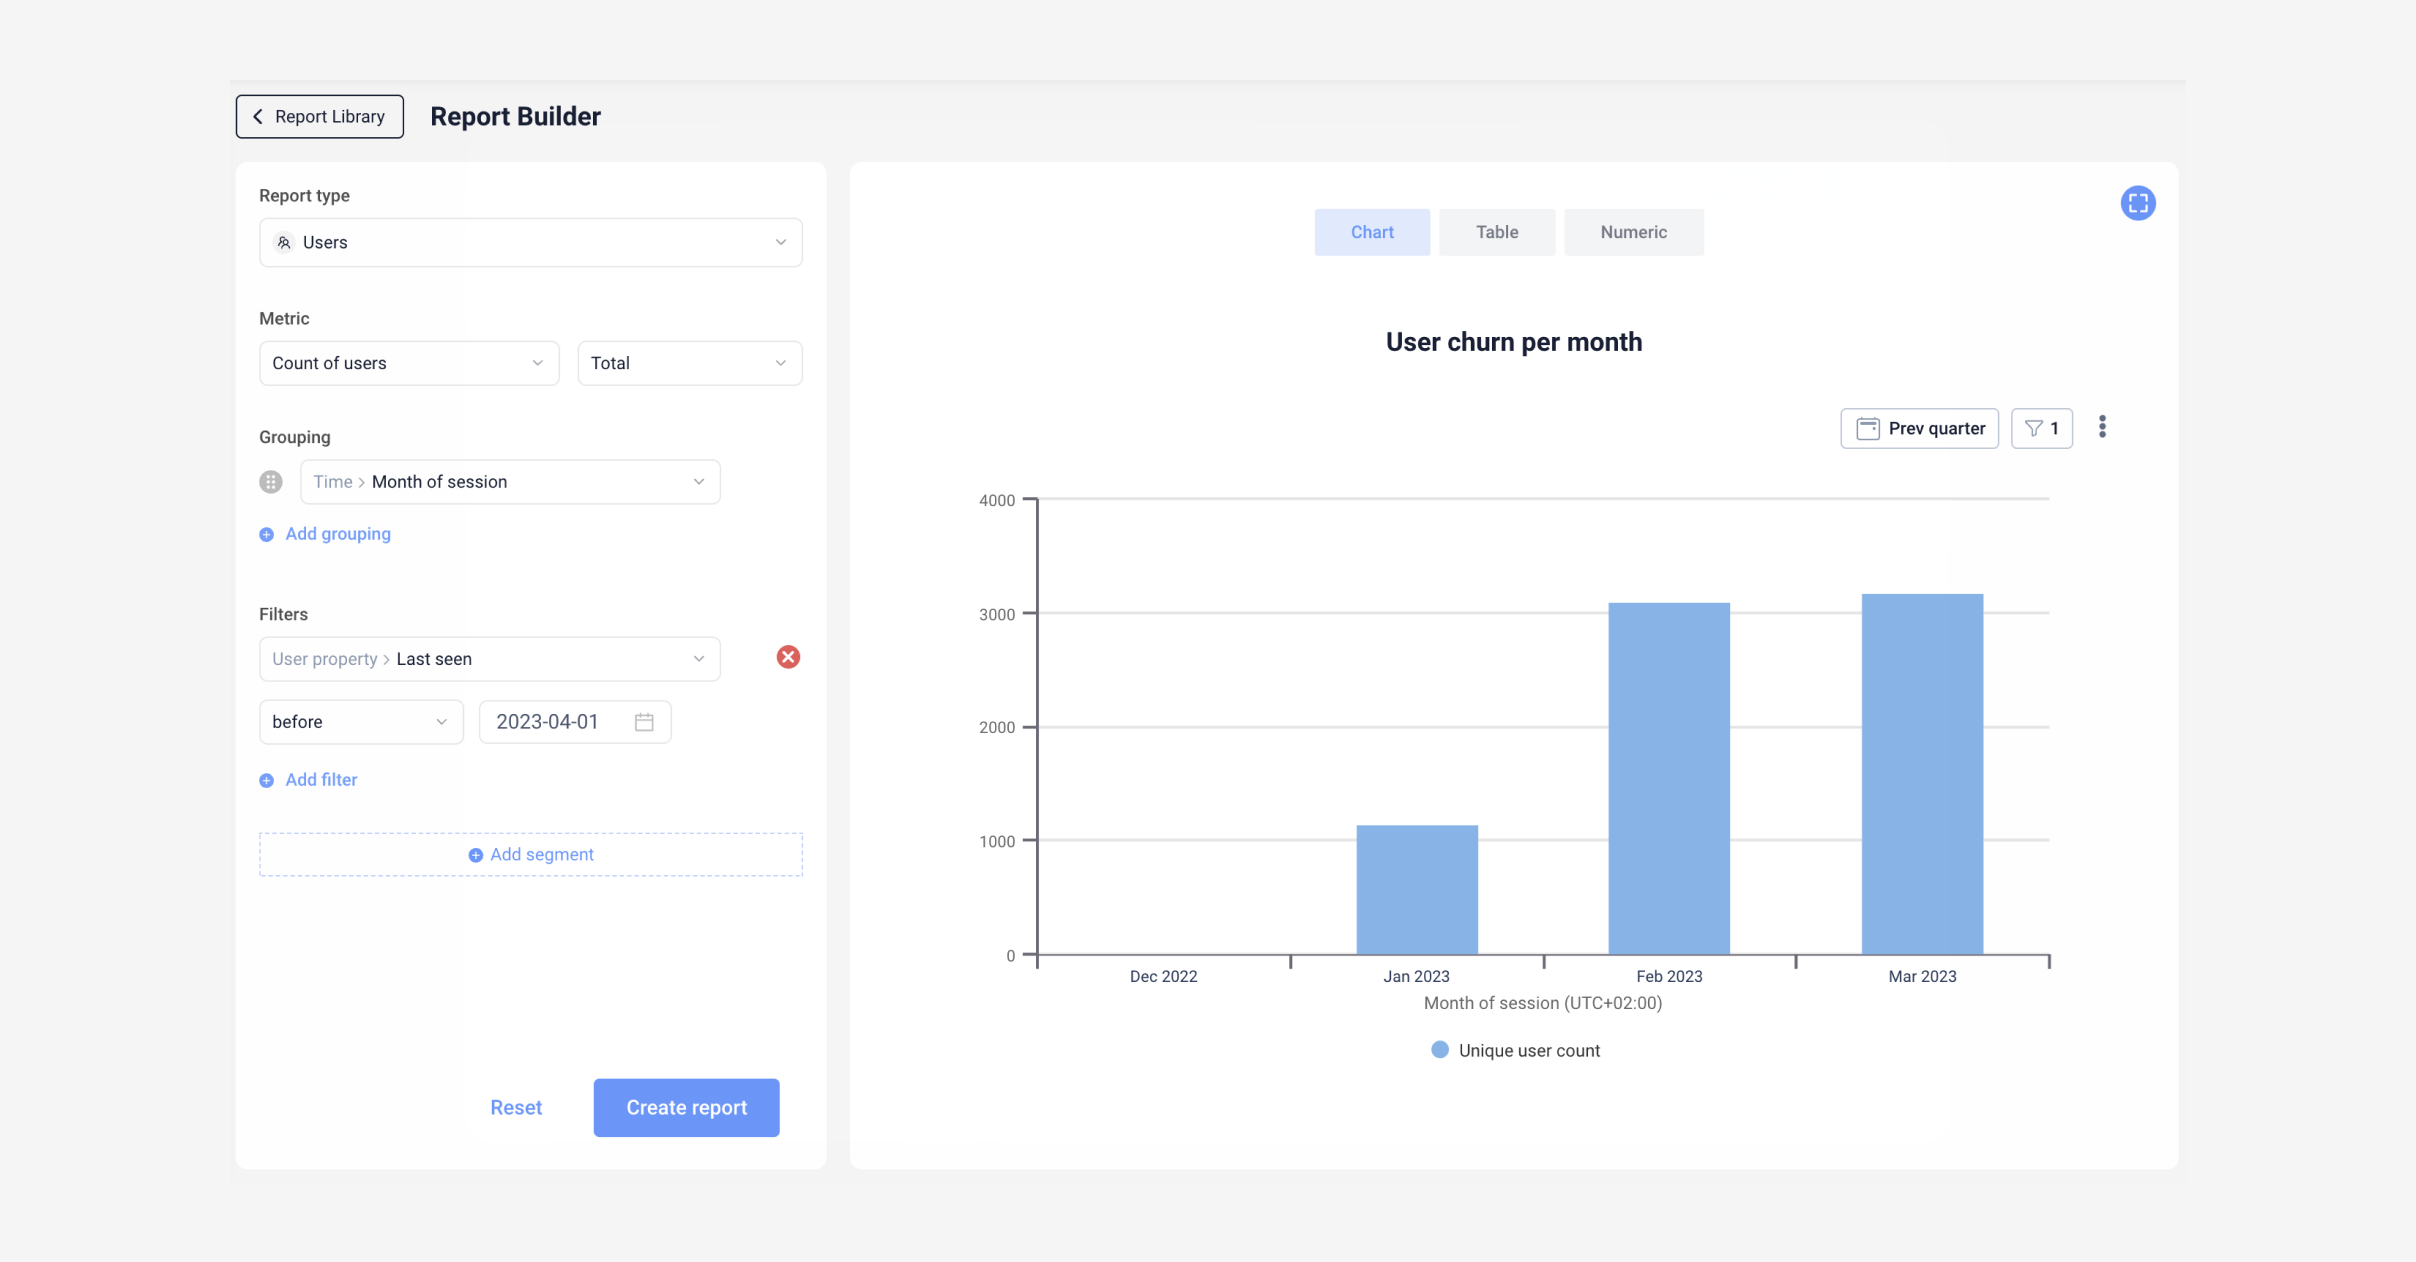The width and height of the screenshot is (2416, 1262).
Task: Switch to the Table view
Action: pos(1496,231)
